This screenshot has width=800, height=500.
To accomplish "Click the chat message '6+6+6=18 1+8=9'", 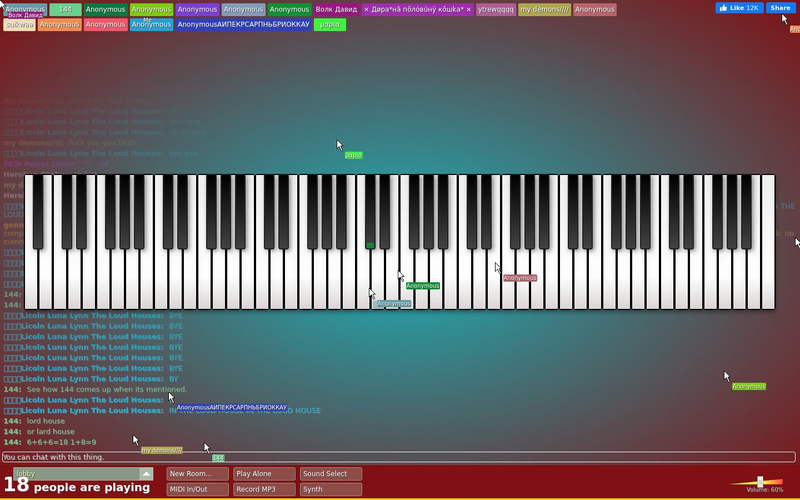I will pyautogui.click(x=61, y=442).
